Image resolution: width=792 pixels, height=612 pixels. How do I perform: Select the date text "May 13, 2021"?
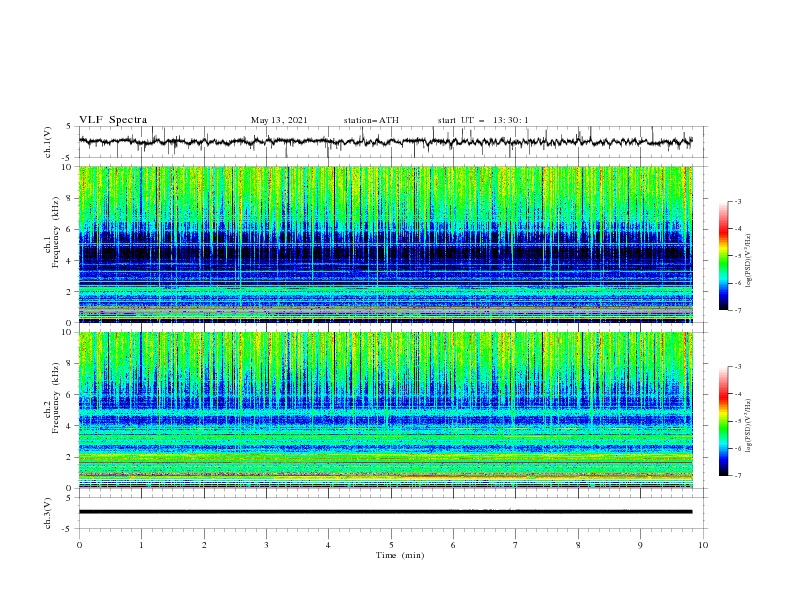(x=279, y=120)
